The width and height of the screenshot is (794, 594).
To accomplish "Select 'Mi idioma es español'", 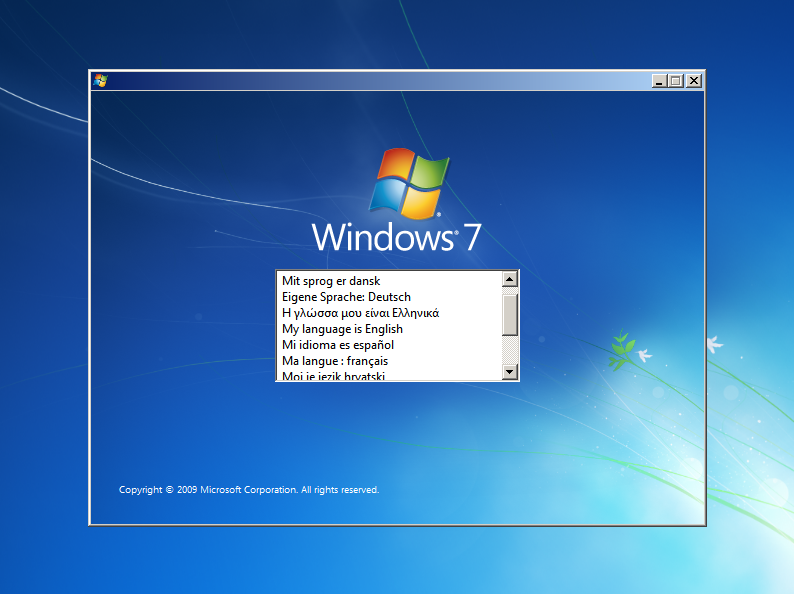I will tap(389, 345).
